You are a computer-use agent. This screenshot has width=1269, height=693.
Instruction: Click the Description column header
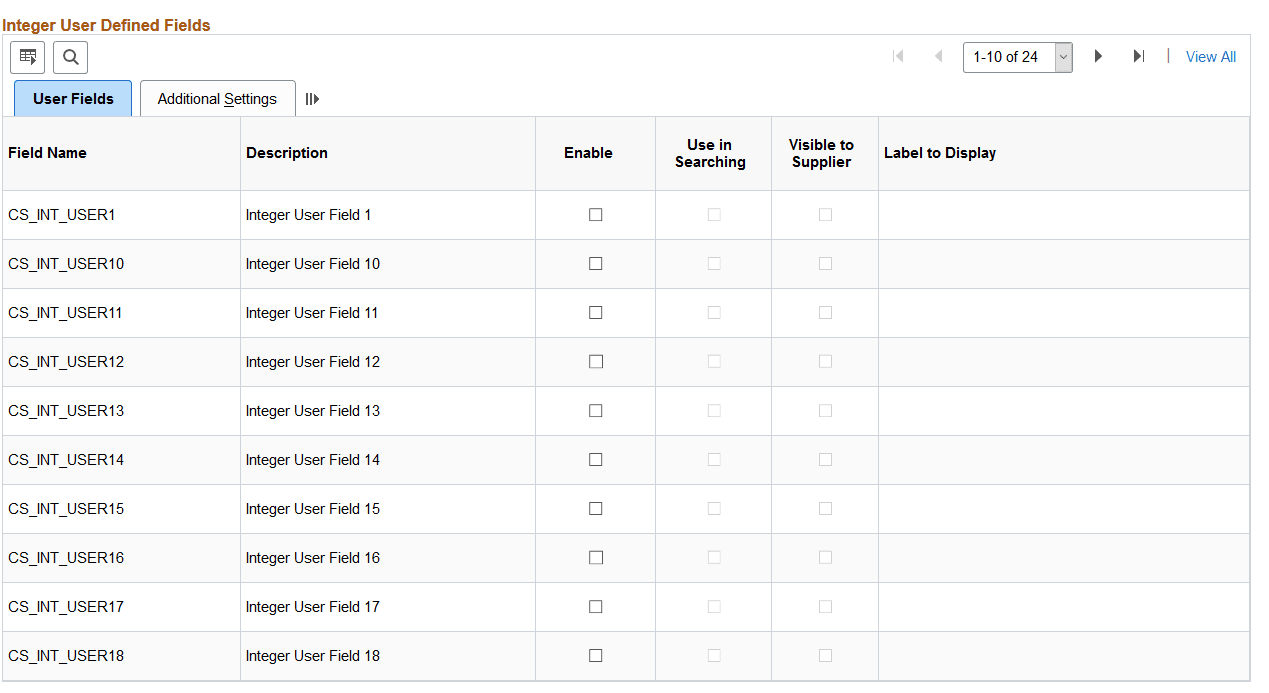[286, 152]
